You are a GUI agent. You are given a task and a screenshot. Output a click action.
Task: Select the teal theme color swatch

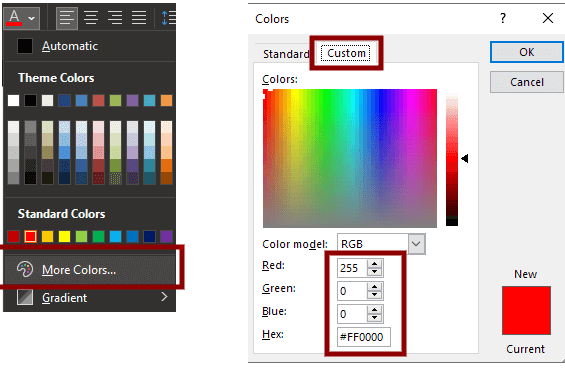[149, 101]
